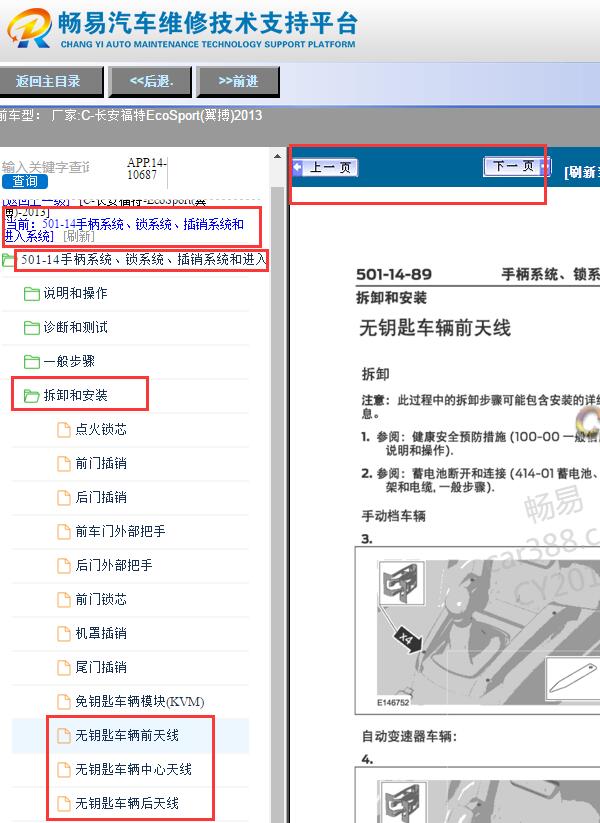
Task: Click the page icon beside 前车门外部把手
Action: coord(64,532)
